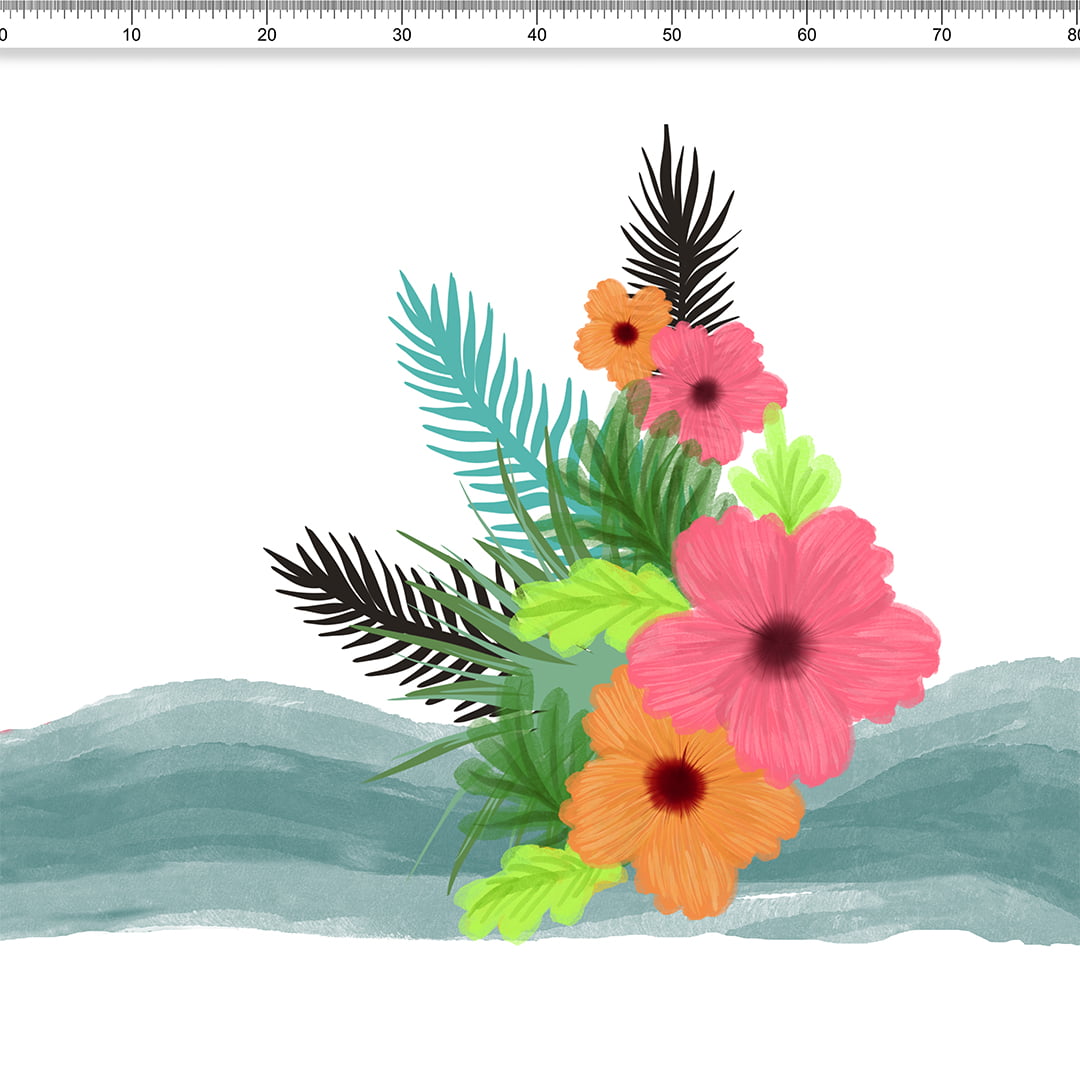Select the large orange hibiscus flower's center

(x=676, y=783)
